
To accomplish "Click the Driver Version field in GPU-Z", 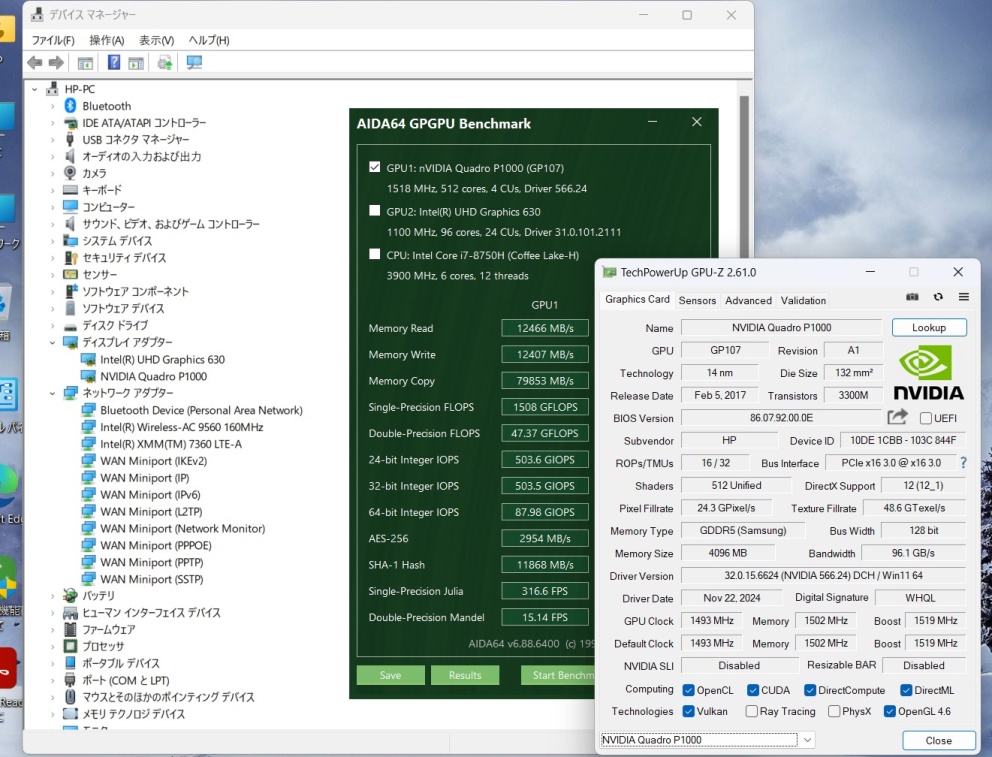I will [x=823, y=575].
